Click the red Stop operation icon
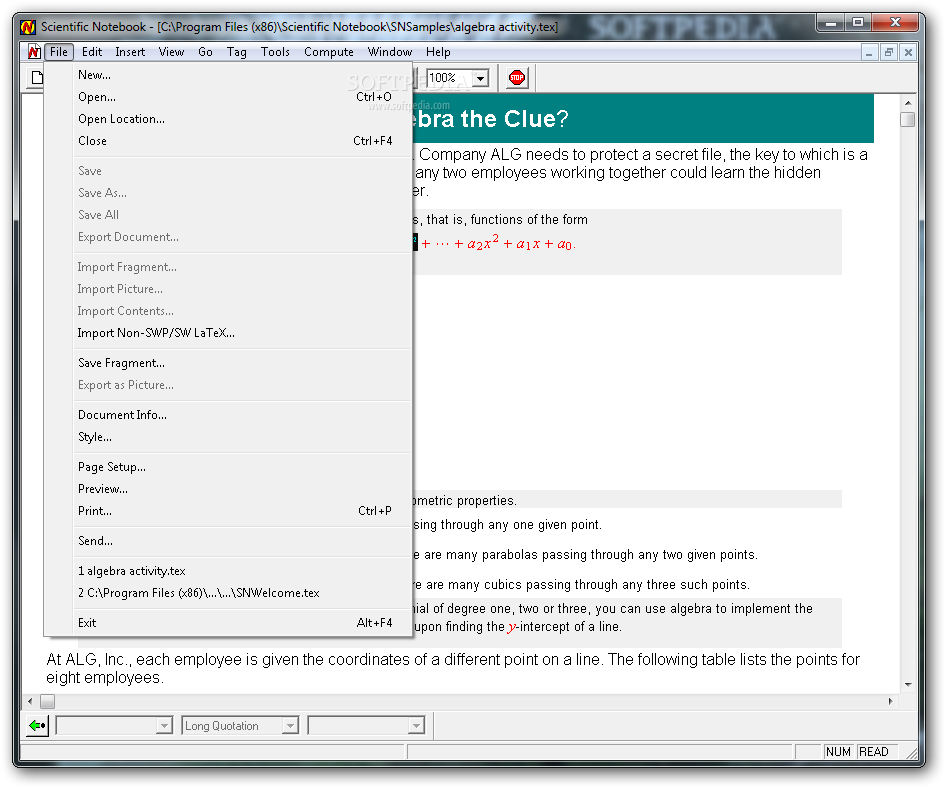 (516, 78)
